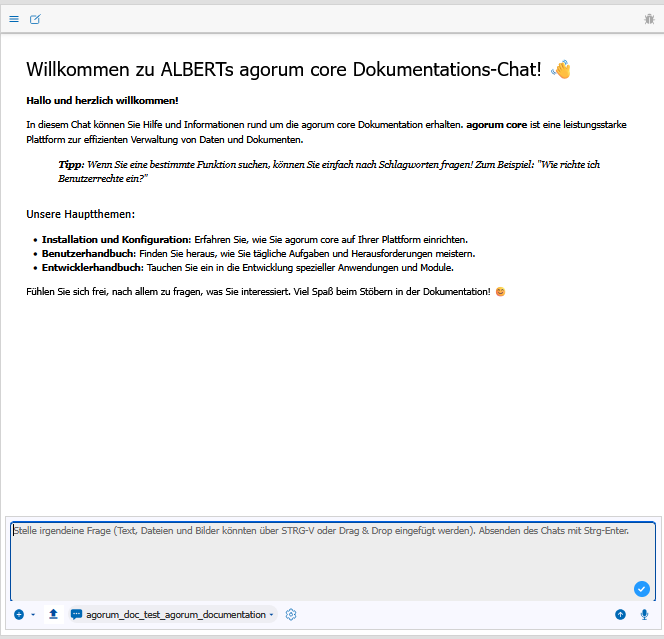Viewport: 664px width, 639px height.
Task: Click the upload file icon
Action: [53, 614]
